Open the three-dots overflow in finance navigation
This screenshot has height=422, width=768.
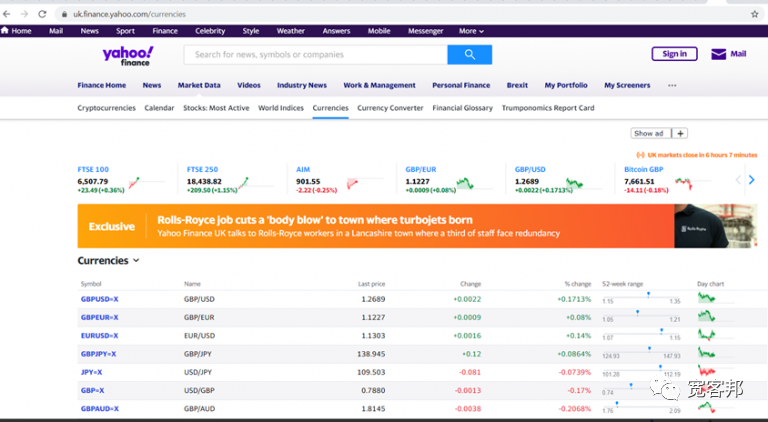point(672,86)
